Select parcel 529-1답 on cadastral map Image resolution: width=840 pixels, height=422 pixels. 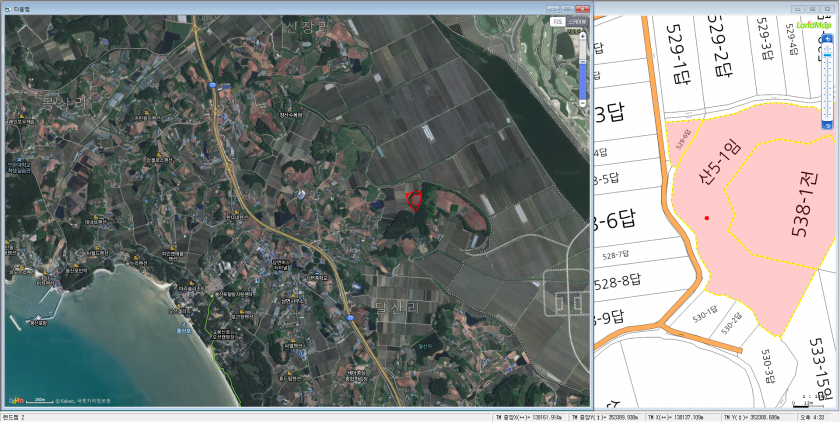682,62
